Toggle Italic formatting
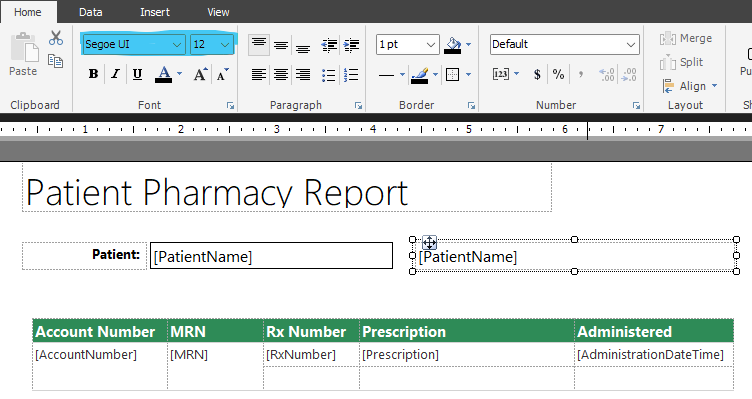 (x=115, y=74)
